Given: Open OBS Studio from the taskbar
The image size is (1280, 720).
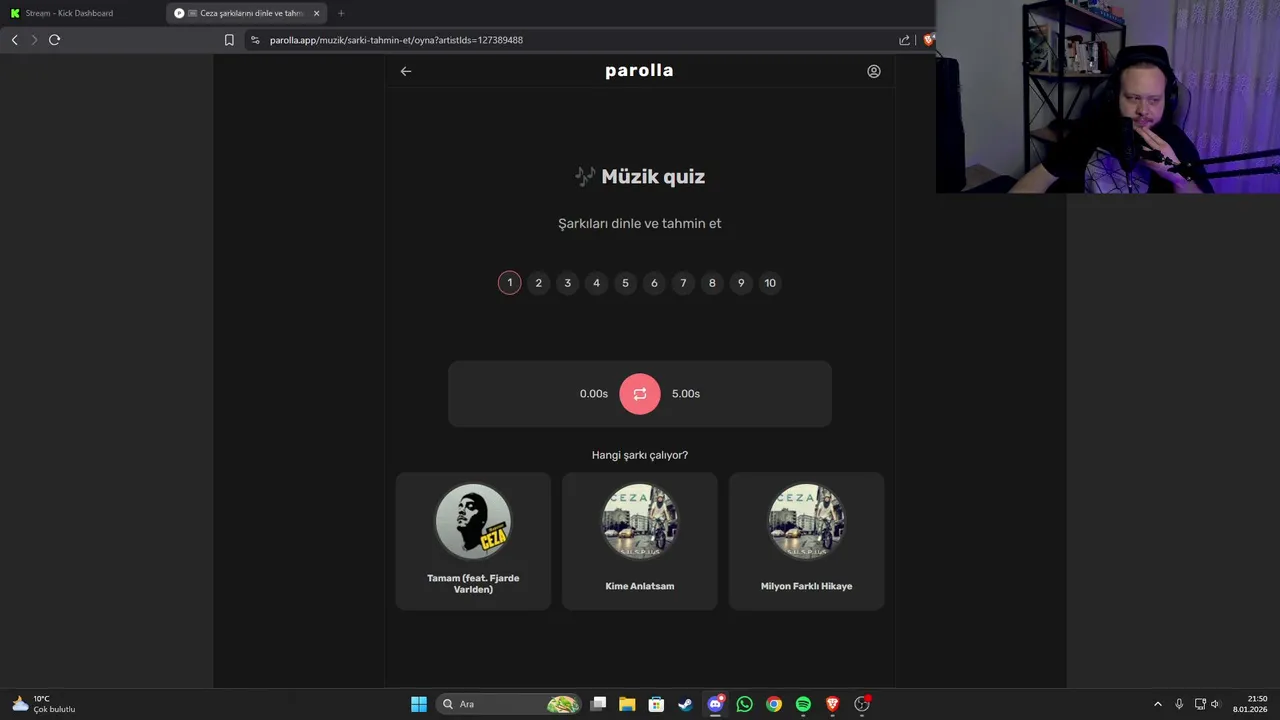Looking at the screenshot, I should click(x=862, y=704).
